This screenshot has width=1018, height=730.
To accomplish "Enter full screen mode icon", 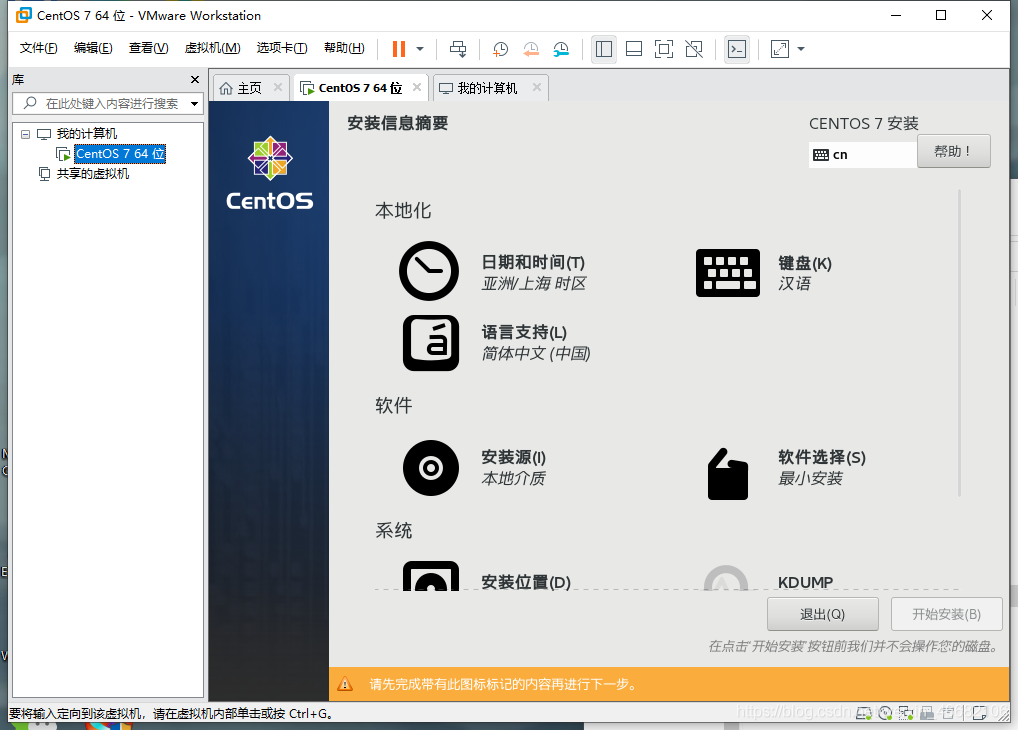I will pos(664,49).
